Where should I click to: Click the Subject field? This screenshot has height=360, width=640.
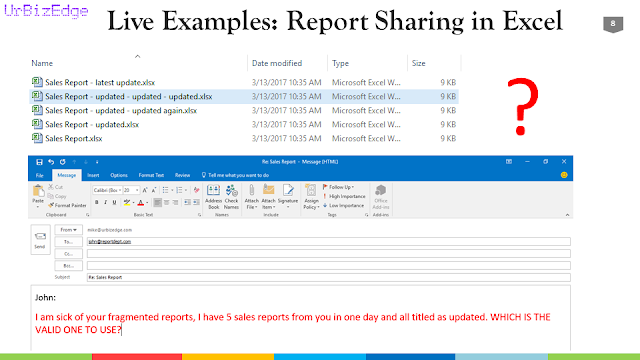click(x=329, y=278)
